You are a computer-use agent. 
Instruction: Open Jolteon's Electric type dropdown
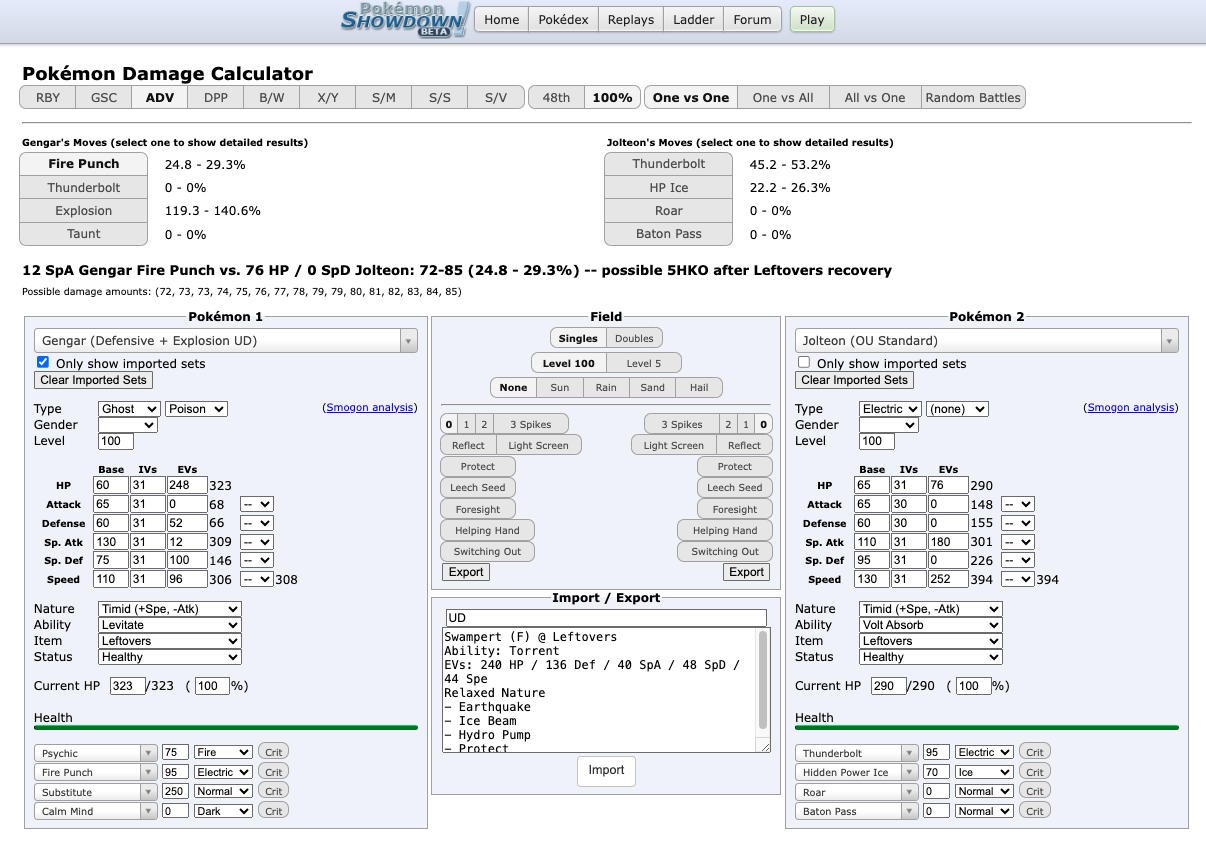tap(890, 408)
